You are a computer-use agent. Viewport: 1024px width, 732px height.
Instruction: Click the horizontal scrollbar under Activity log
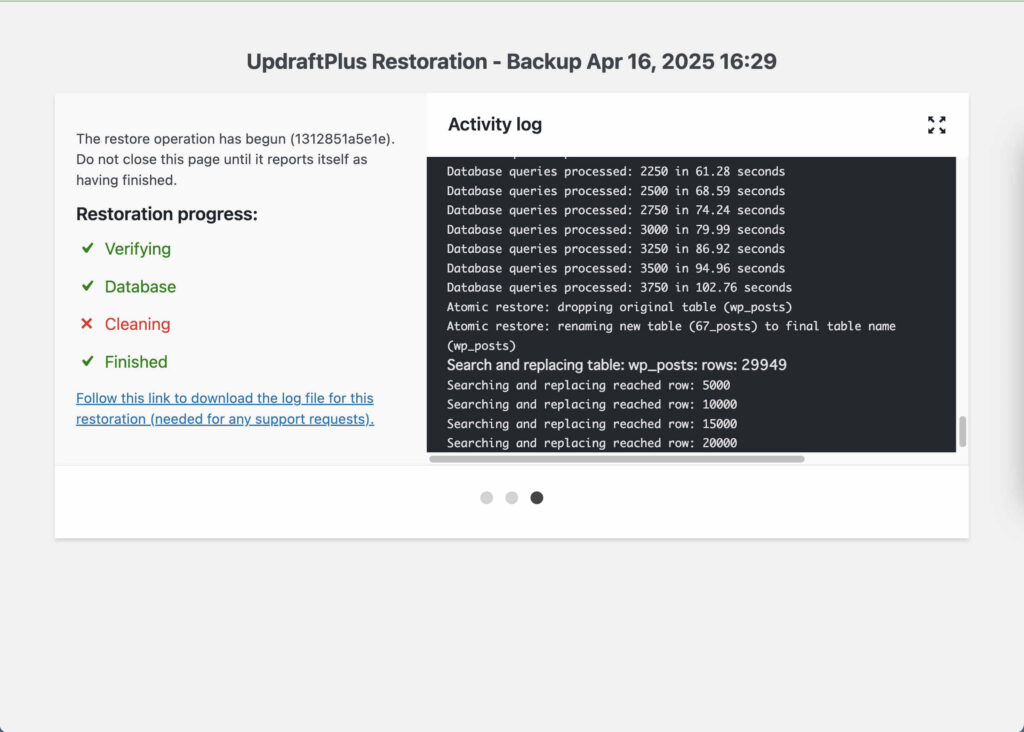click(x=616, y=459)
